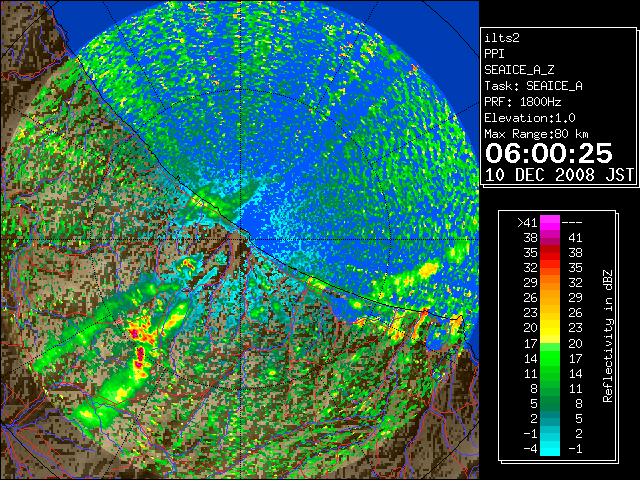Pick the bright green 14 dBZ color band
The height and width of the screenshot is (480, 640).
click(550, 358)
